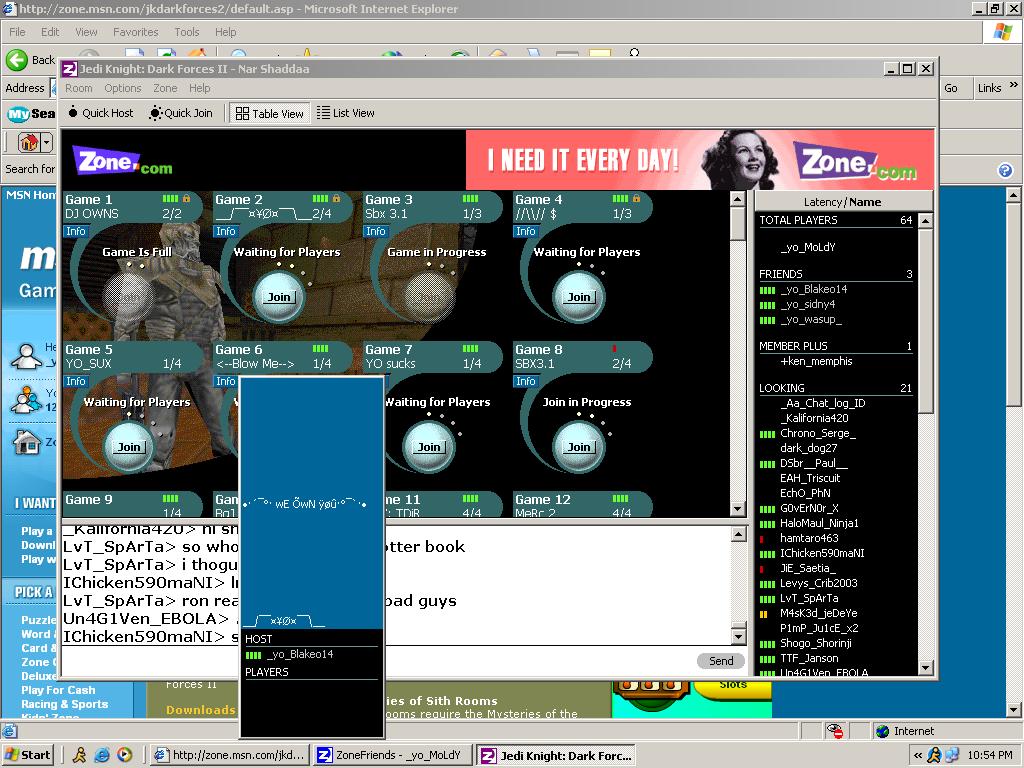1024x768 pixels.
Task: Click the lock icon on Game 2
Action: click(336, 199)
